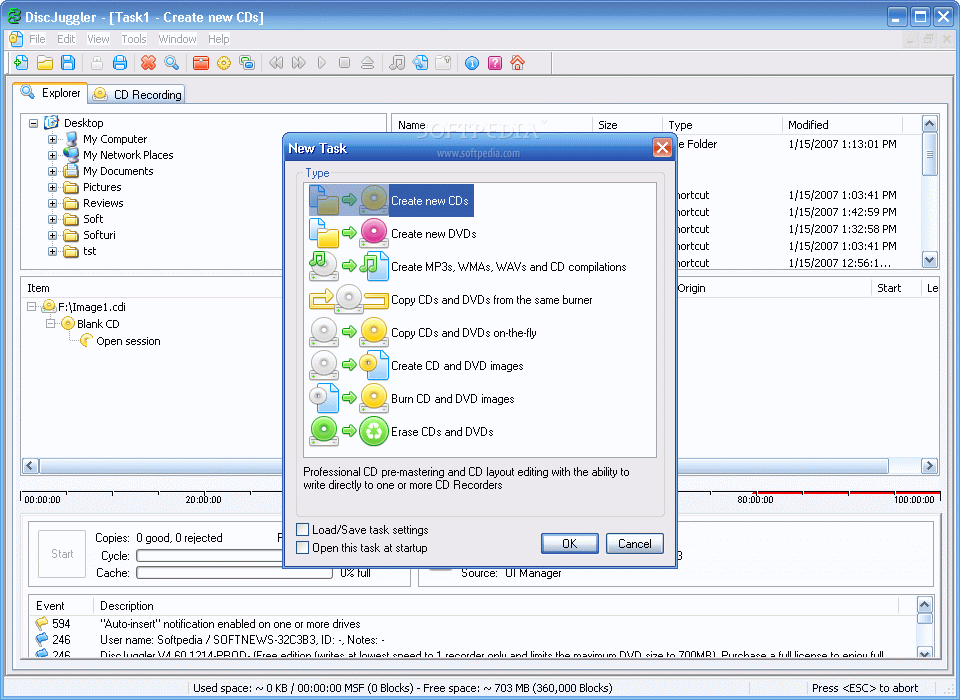Expand the Reviews folder node
Image resolution: width=960 pixels, height=700 pixels.
[52, 203]
